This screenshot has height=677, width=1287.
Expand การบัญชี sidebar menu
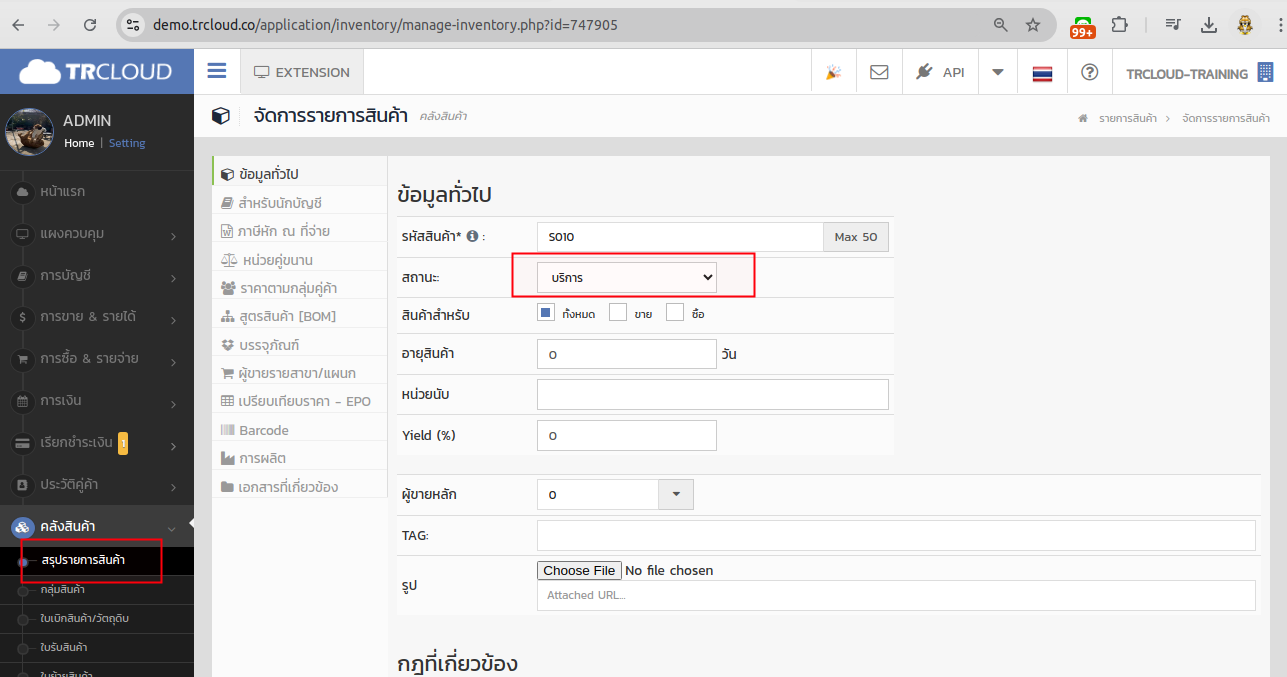tap(97, 276)
